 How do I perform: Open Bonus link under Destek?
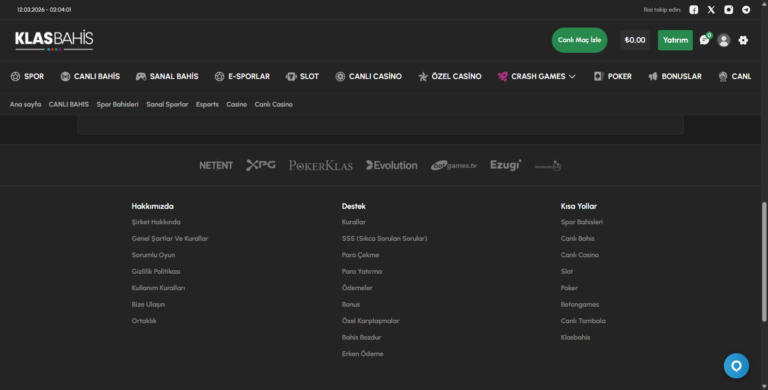point(351,304)
